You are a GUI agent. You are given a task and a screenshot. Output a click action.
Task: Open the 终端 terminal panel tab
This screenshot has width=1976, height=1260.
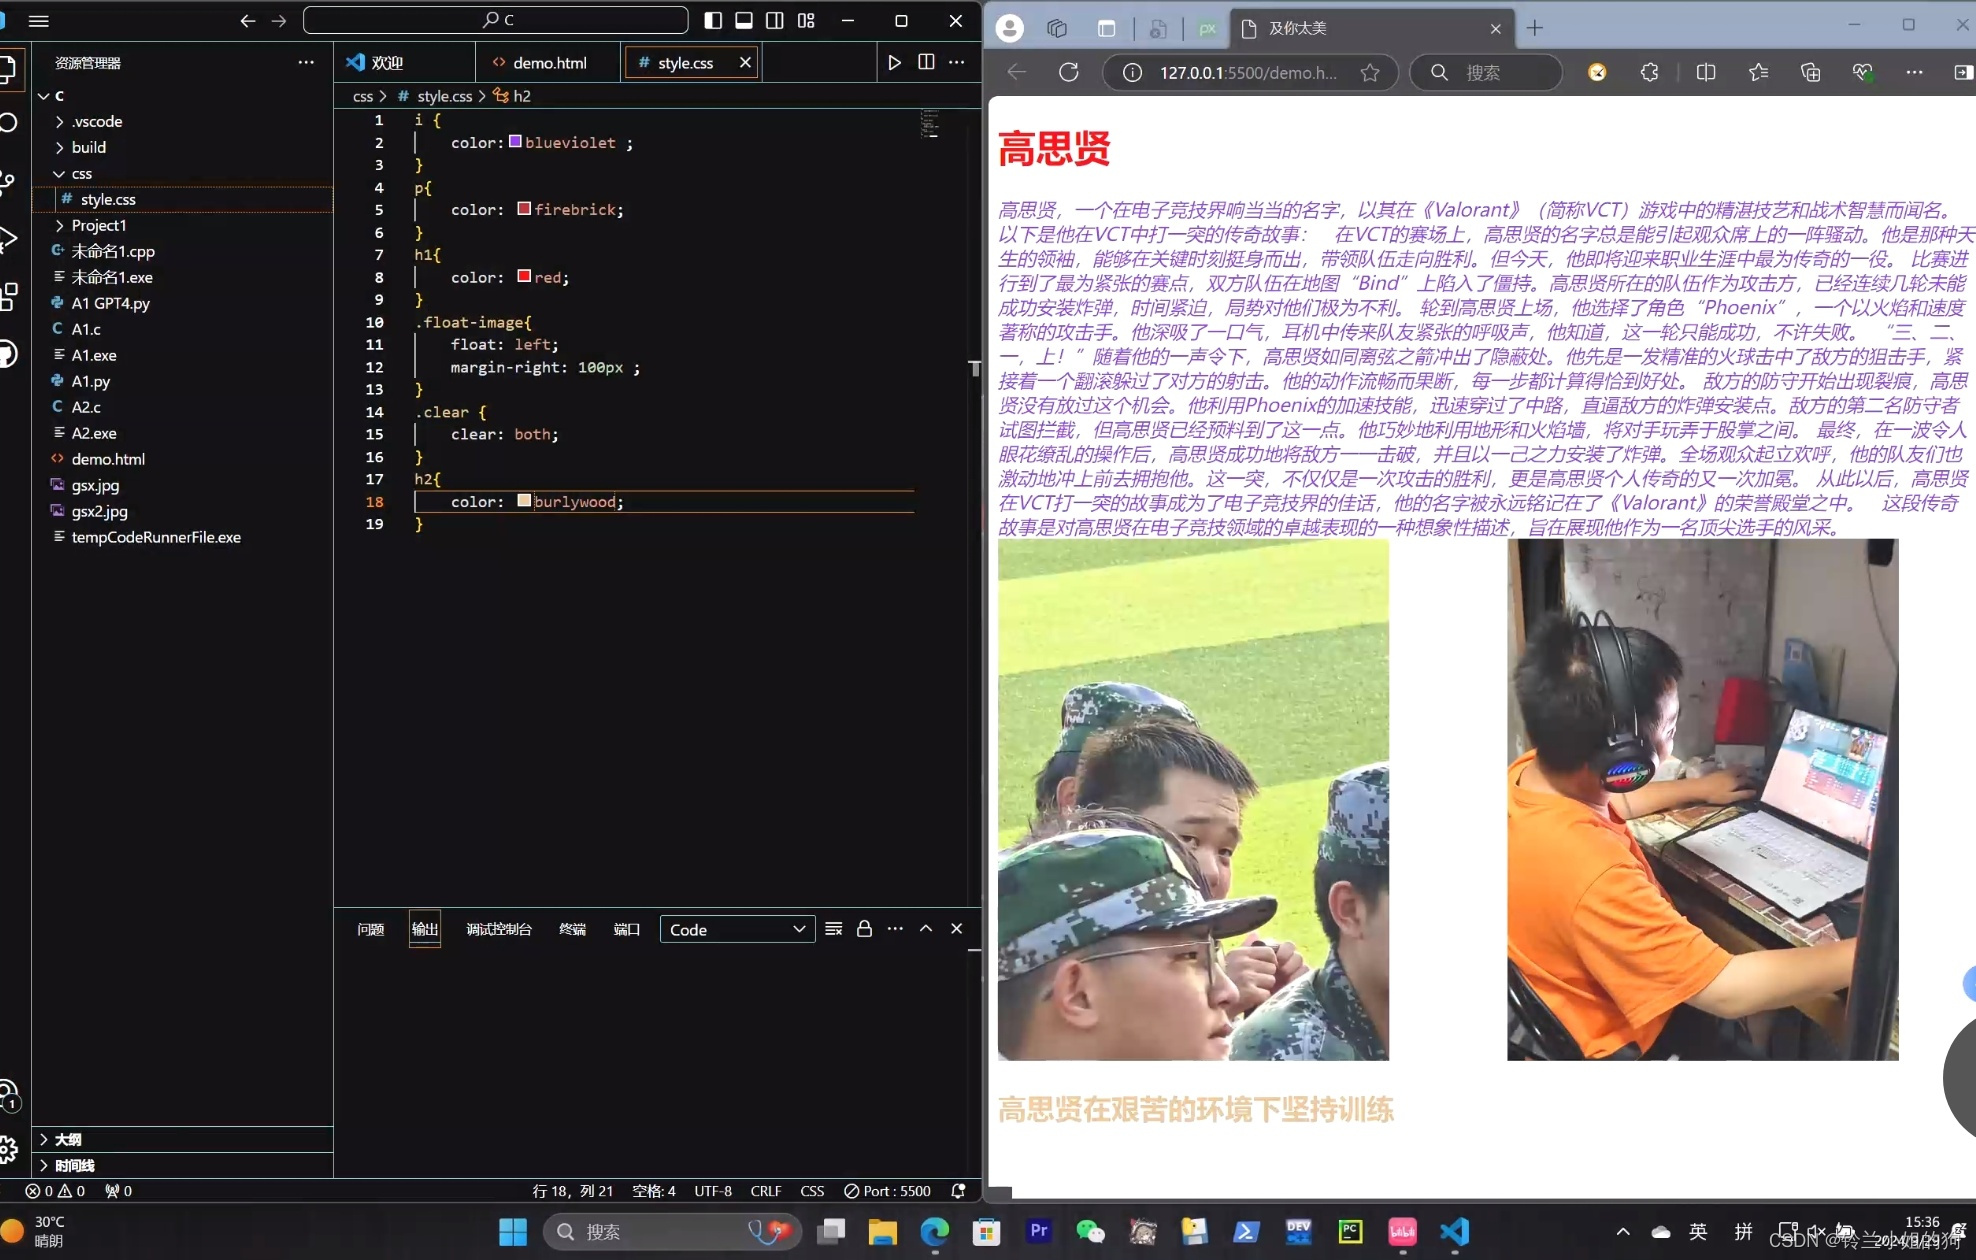pyautogui.click(x=572, y=929)
